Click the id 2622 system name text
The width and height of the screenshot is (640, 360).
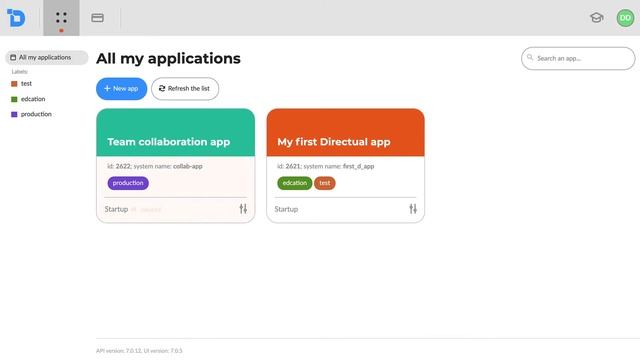tap(155, 166)
